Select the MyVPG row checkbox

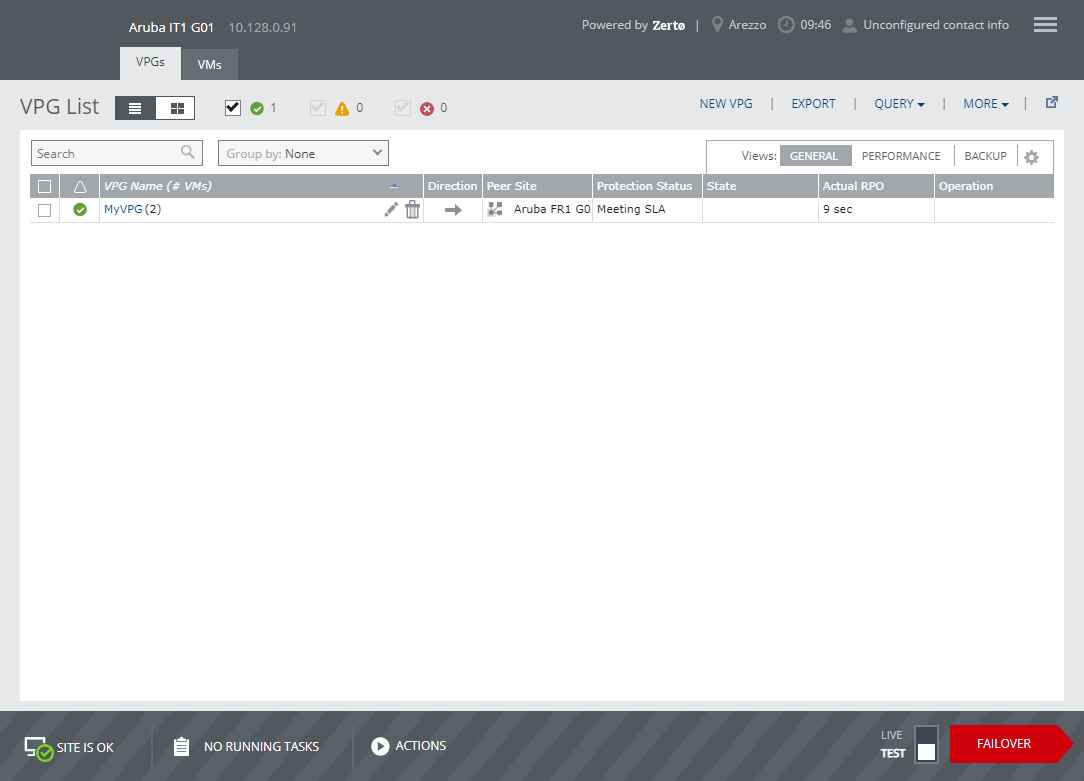pos(44,210)
